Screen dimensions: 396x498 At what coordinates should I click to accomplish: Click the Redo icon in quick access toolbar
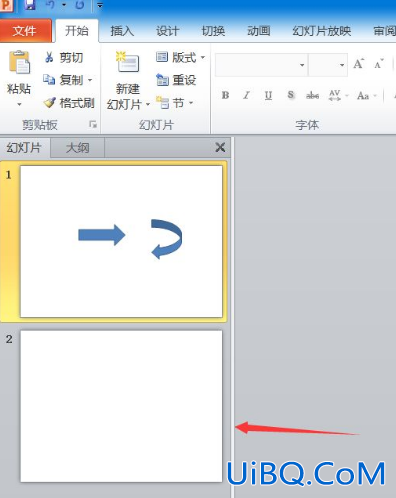[79, 4]
